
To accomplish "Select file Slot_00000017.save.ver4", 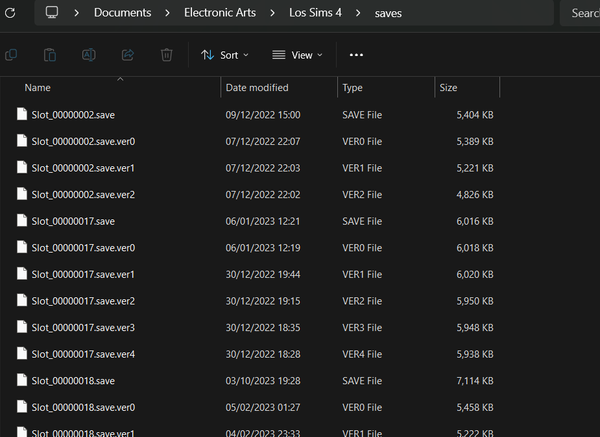I will [x=83, y=354].
